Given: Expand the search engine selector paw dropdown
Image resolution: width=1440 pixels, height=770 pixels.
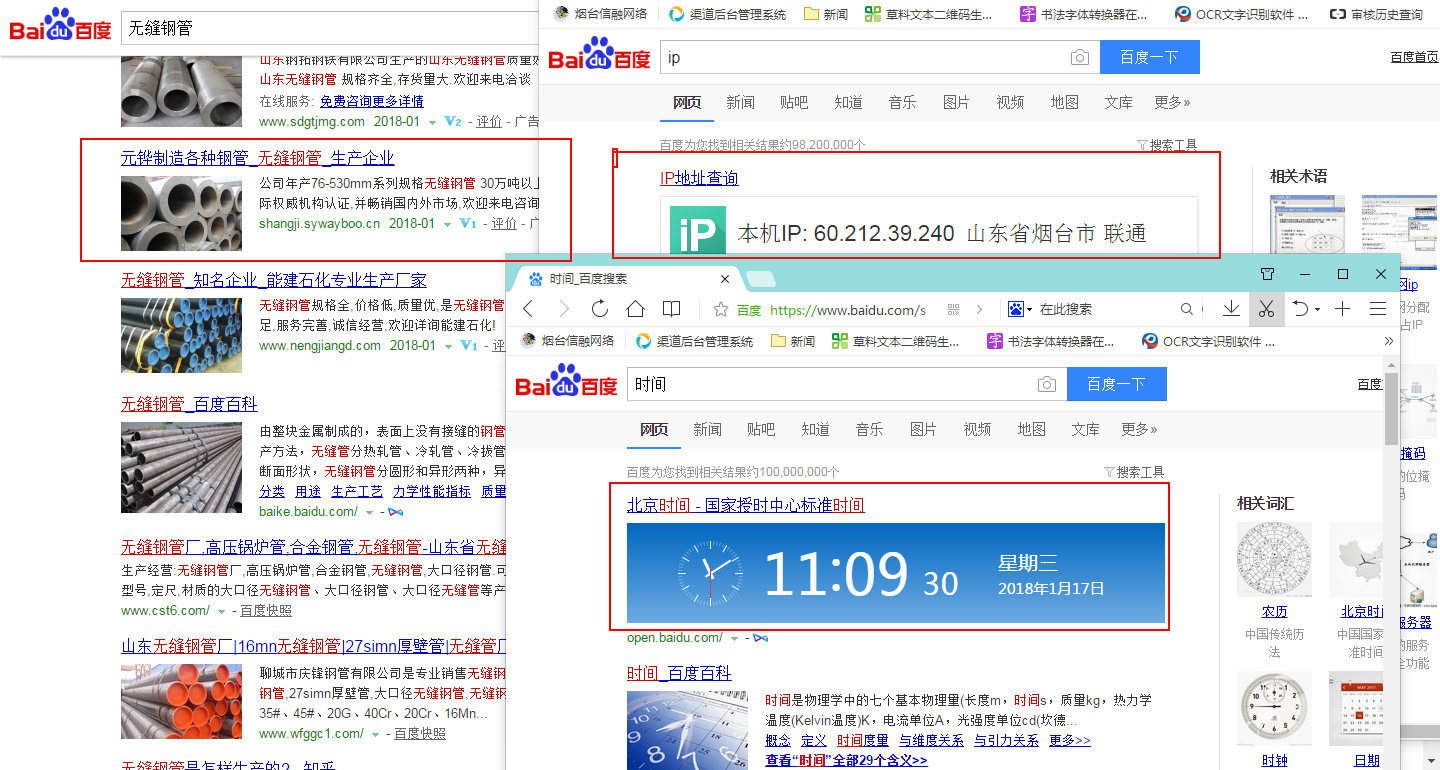Looking at the screenshot, I should 1020,310.
